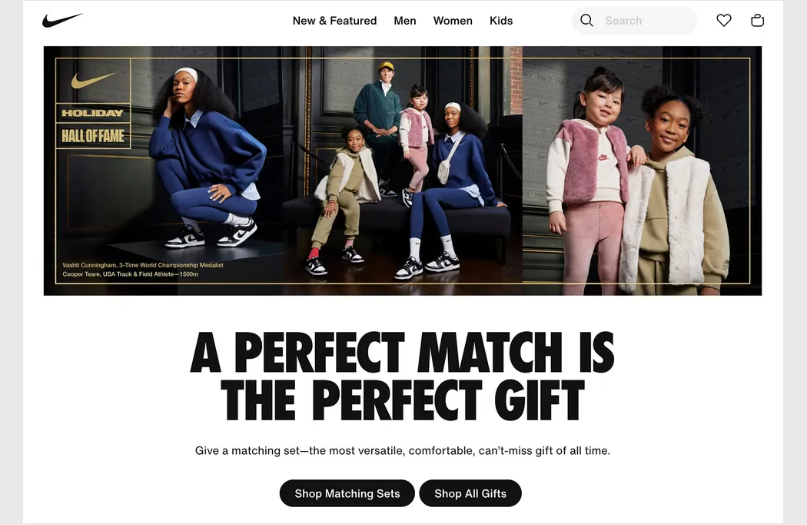Open the shopping bag icon

click(x=757, y=21)
